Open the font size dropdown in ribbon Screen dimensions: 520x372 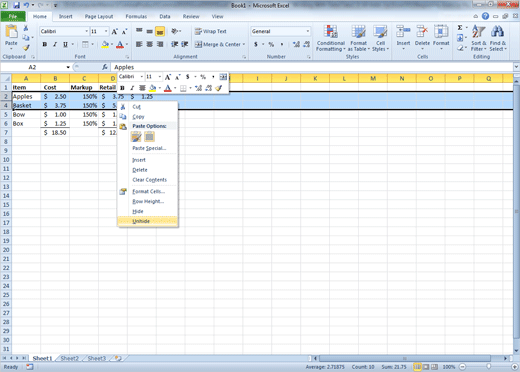tap(106, 31)
